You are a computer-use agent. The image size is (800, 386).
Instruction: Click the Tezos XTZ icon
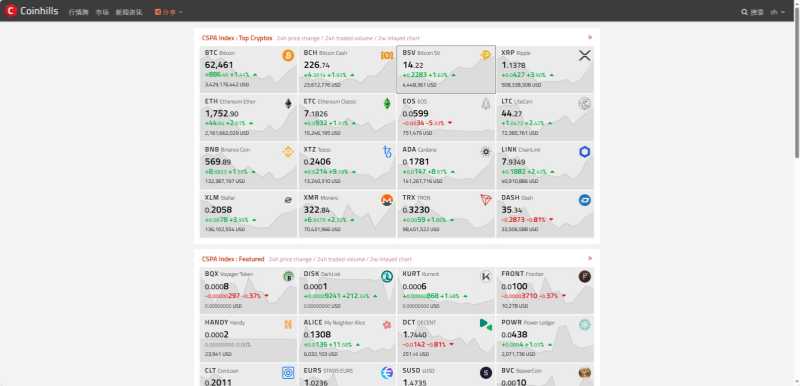click(387, 151)
